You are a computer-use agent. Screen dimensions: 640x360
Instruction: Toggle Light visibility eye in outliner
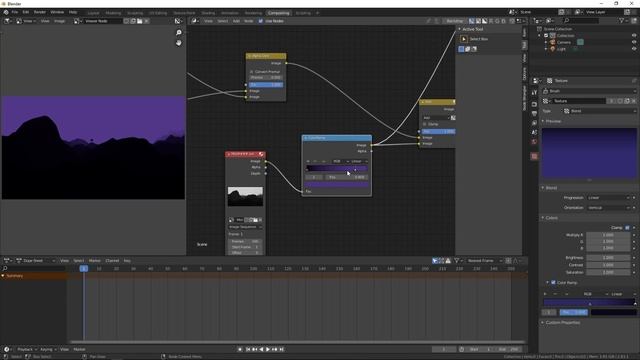pos(634,49)
